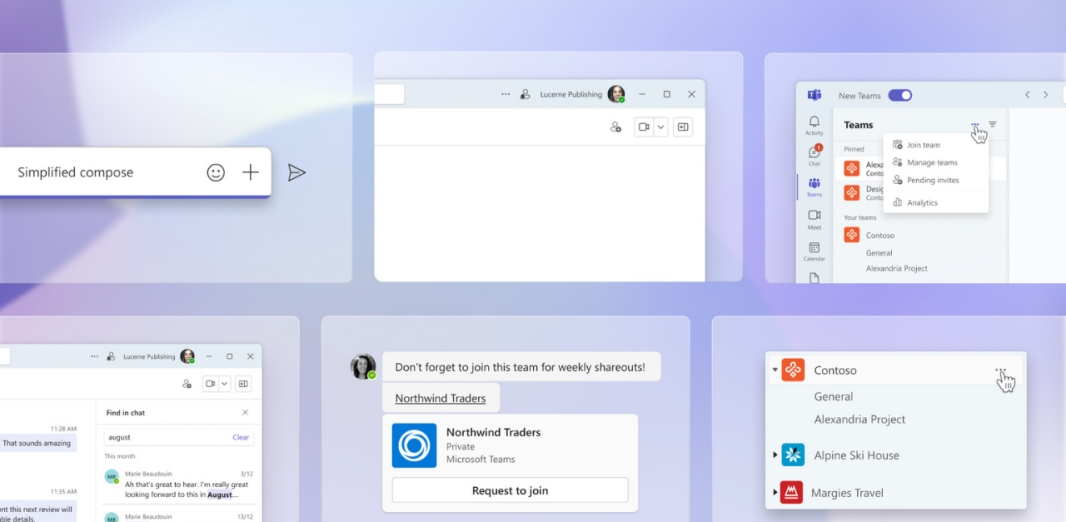Image resolution: width=1066 pixels, height=522 pixels.
Task: Send message with the paper plane icon
Action: point(296,173)
